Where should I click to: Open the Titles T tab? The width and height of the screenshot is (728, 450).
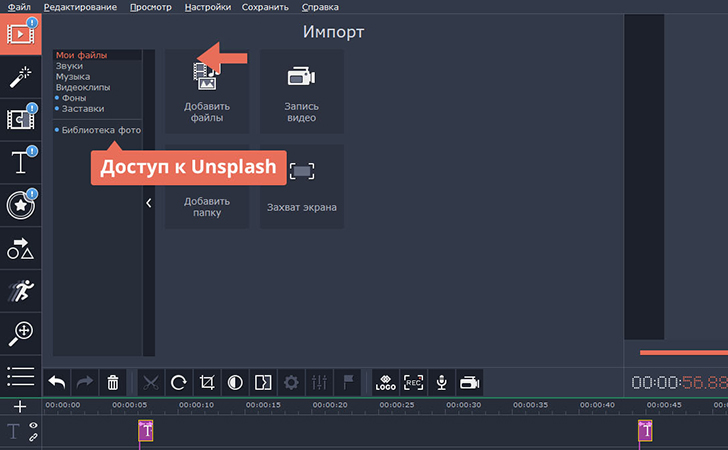(20, 163)
